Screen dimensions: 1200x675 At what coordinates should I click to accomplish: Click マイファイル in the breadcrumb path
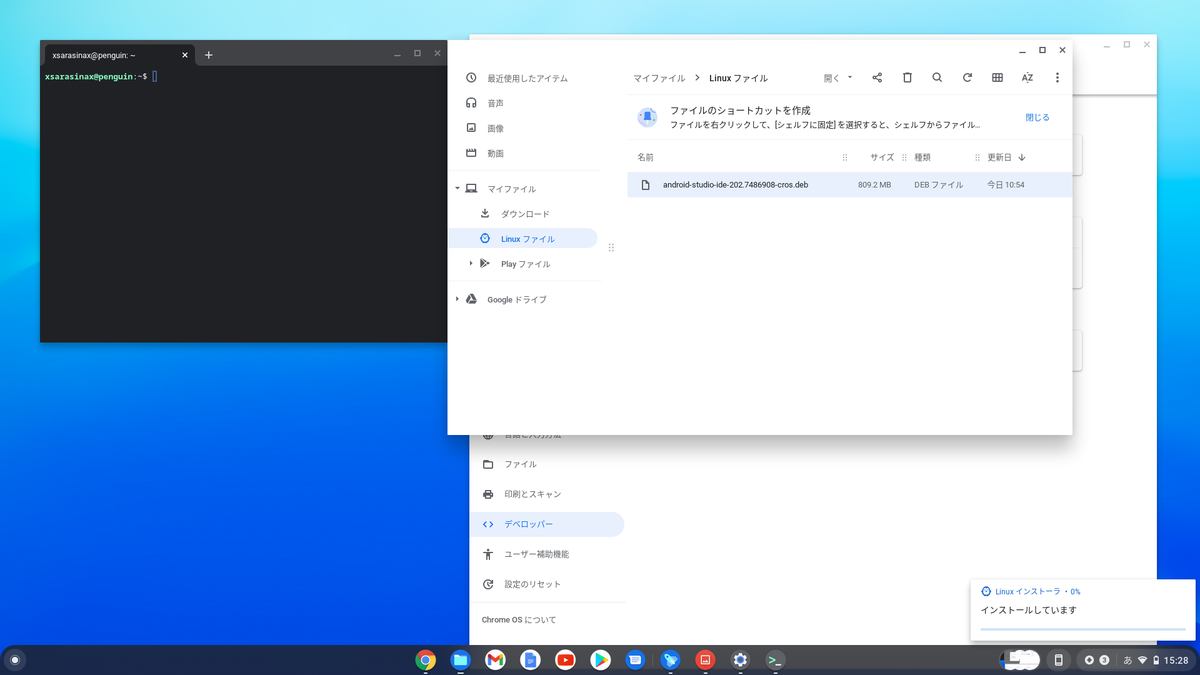click(659, 78)
